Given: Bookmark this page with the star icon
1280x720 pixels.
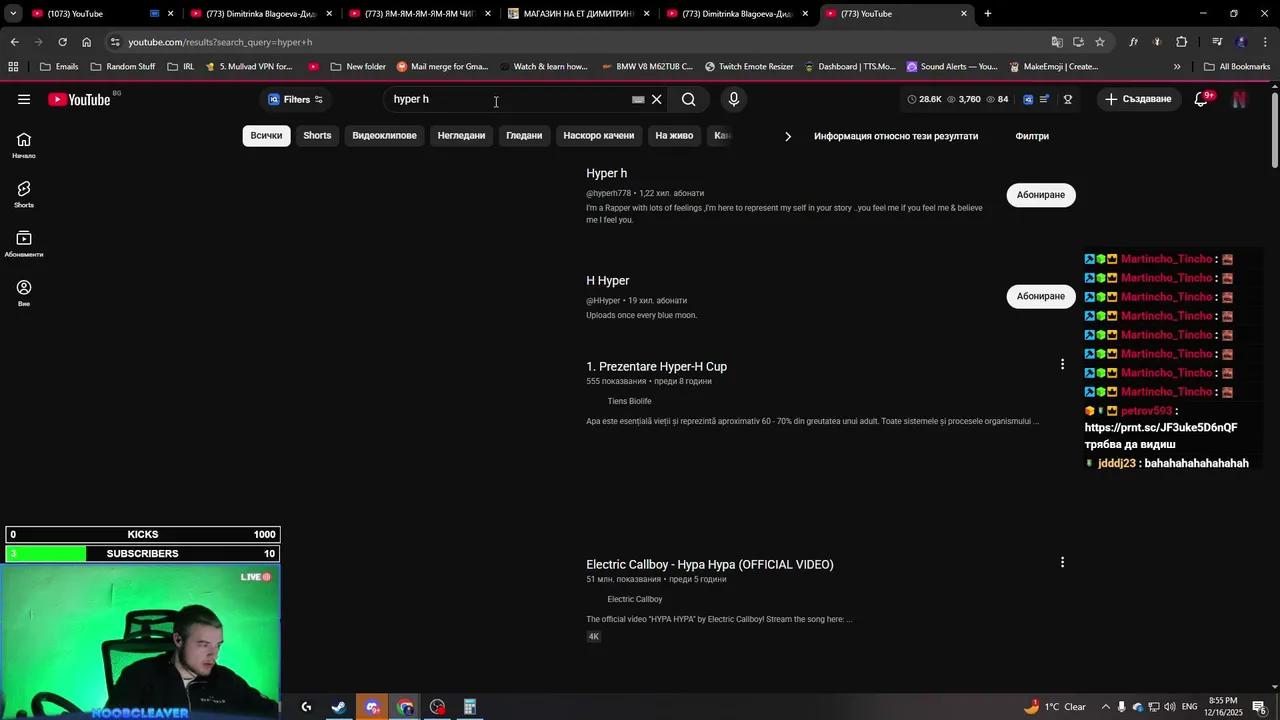Looking at the screenshot, I should tap(1100, 42).
